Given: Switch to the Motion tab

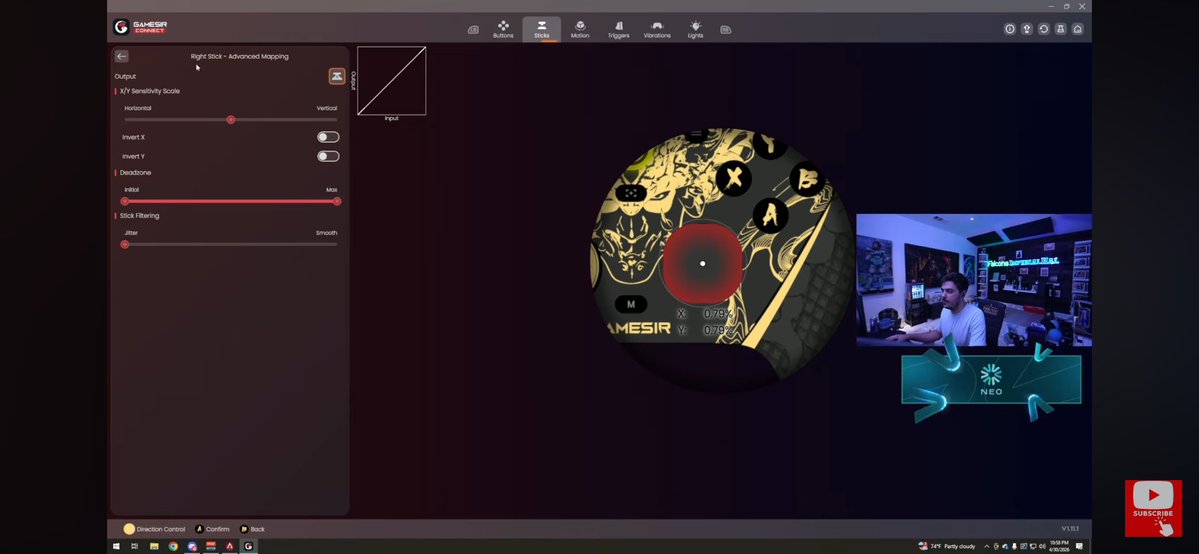Looking at the screenshot, I should coord(580,29).
